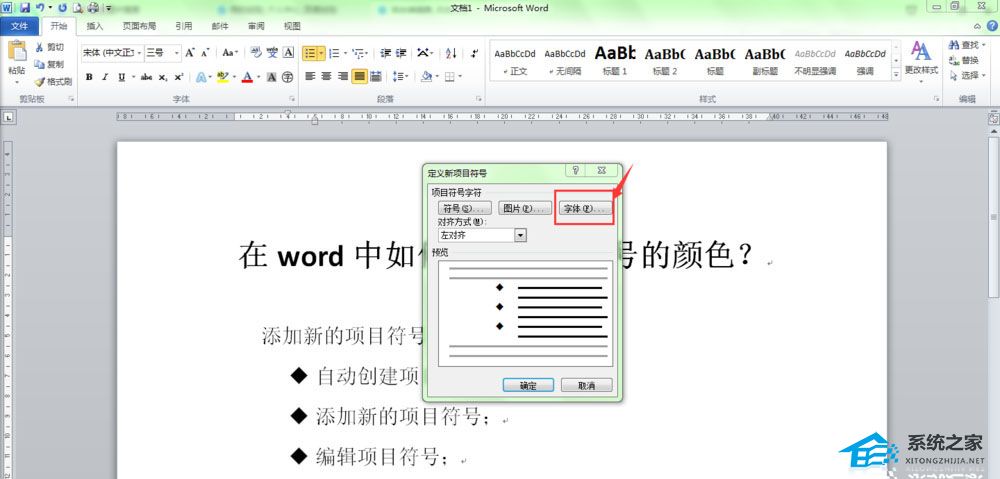Apply Strikethrough formatting

pos(147,77)
